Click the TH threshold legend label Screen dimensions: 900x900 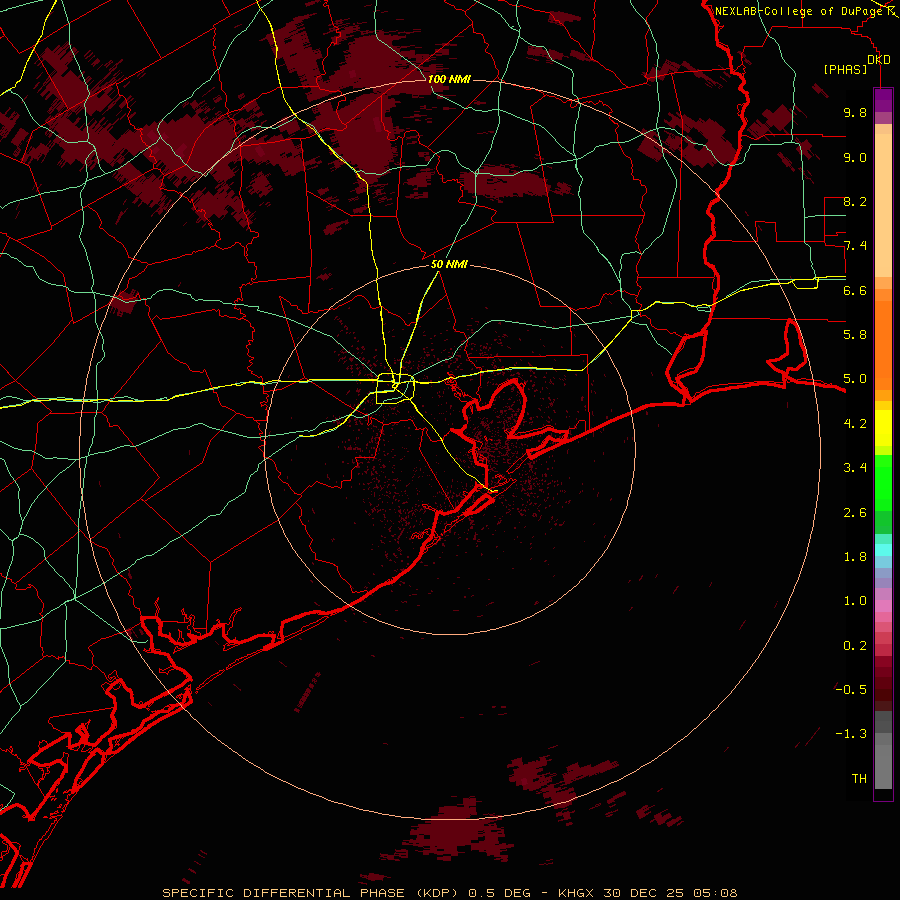click(x=859, y=778)
